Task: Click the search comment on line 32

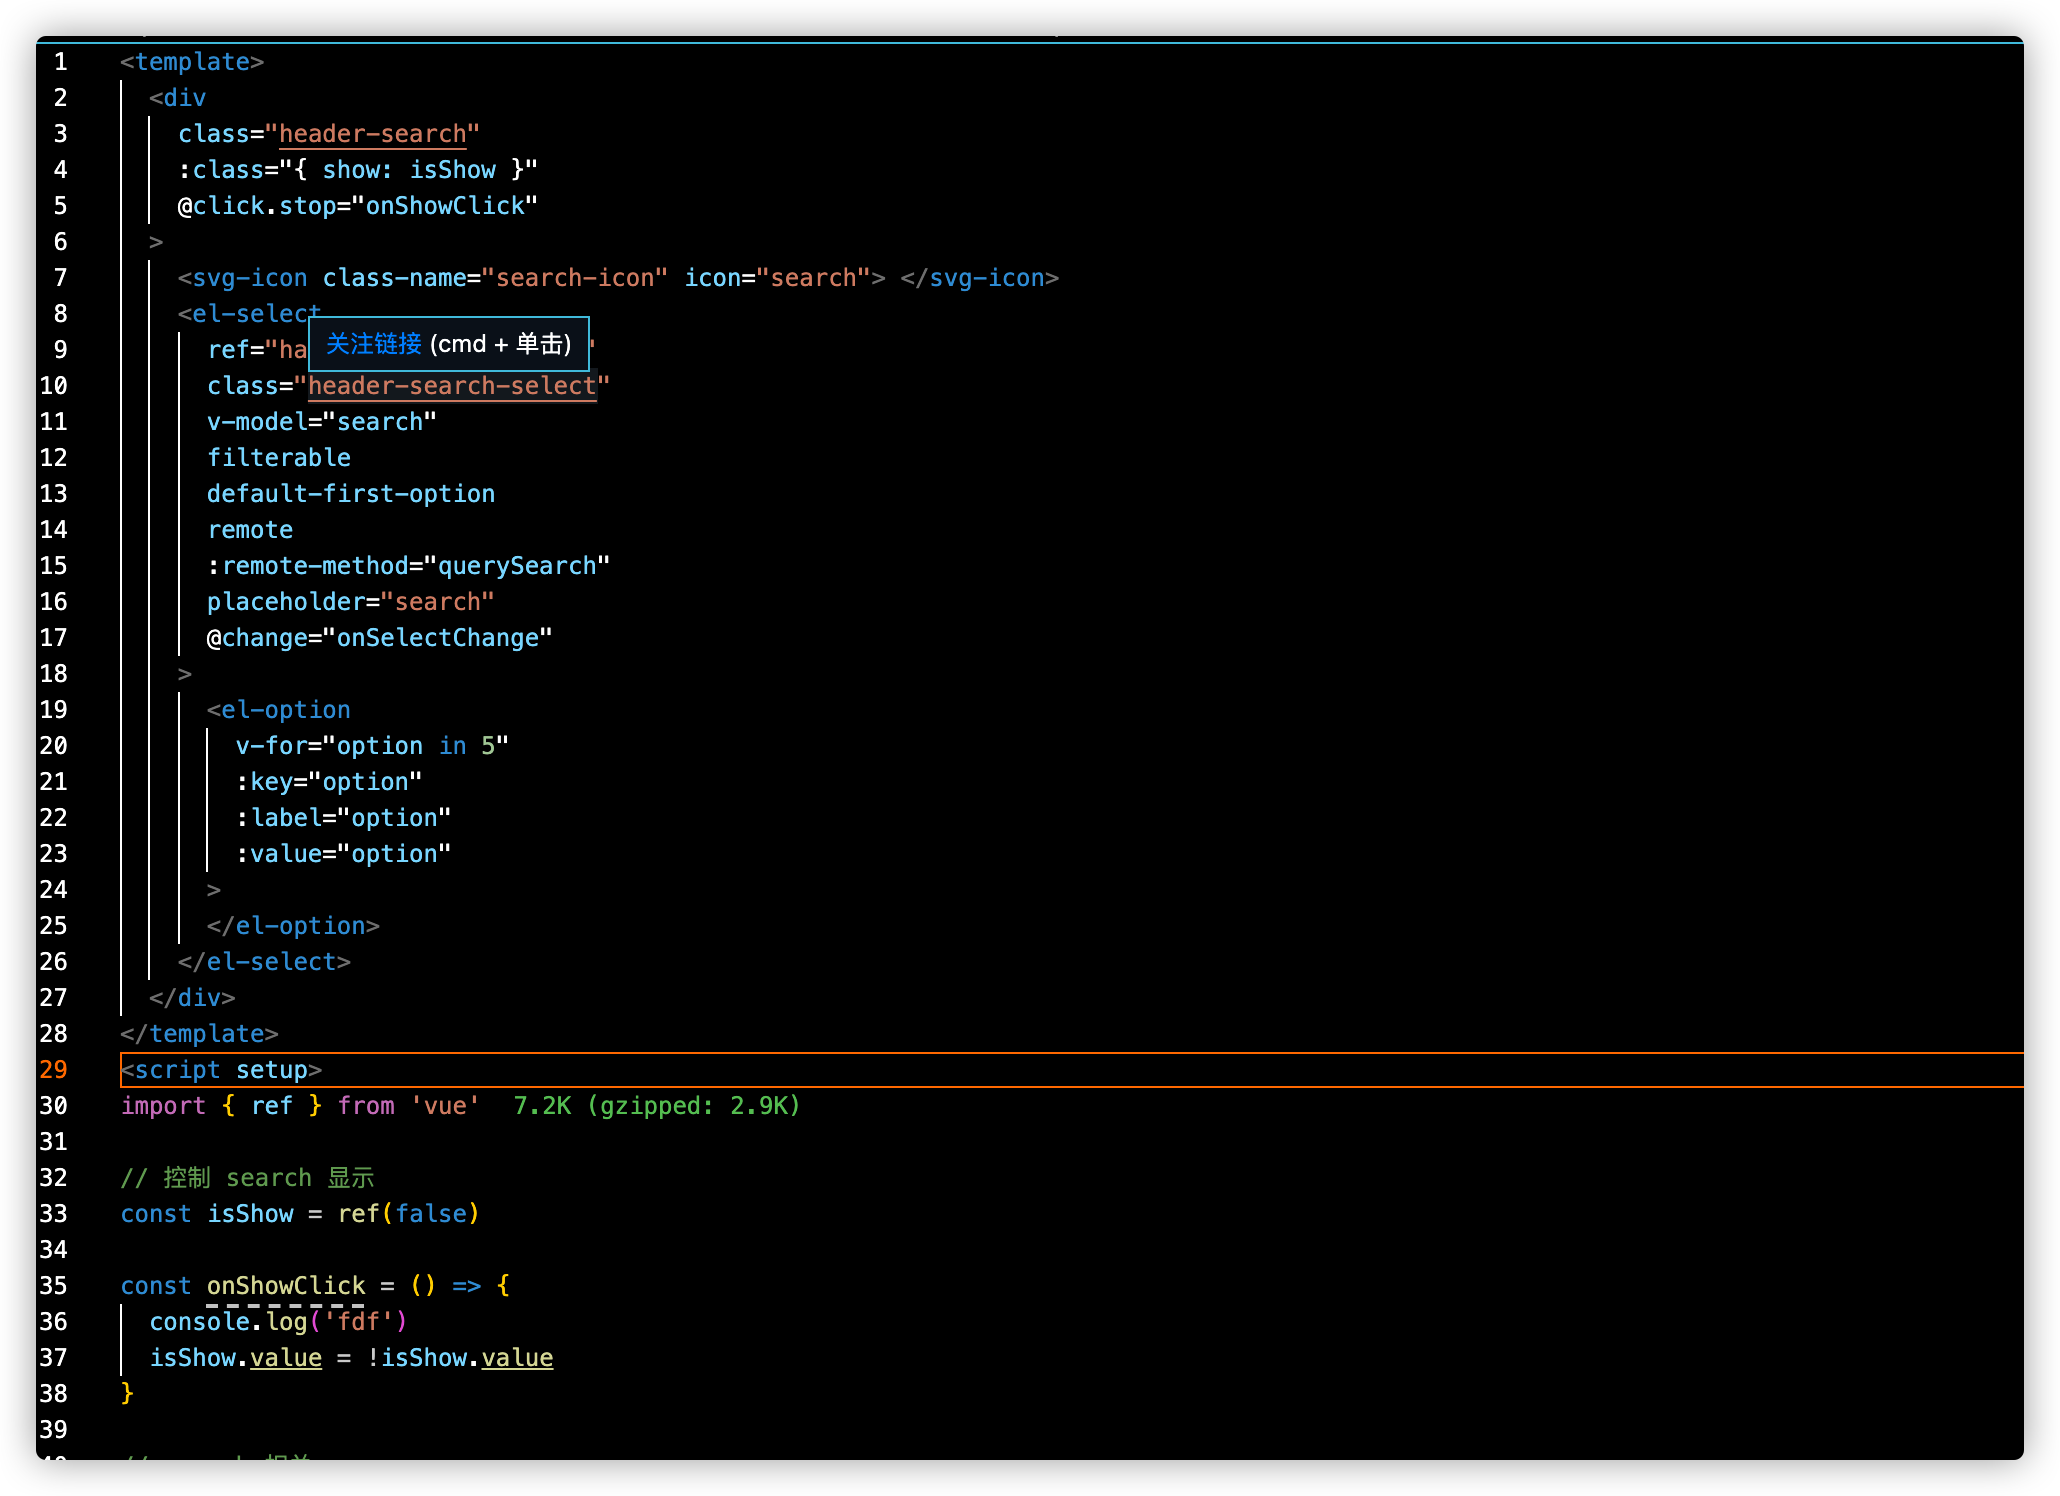Action: (x=248, y=1177)
